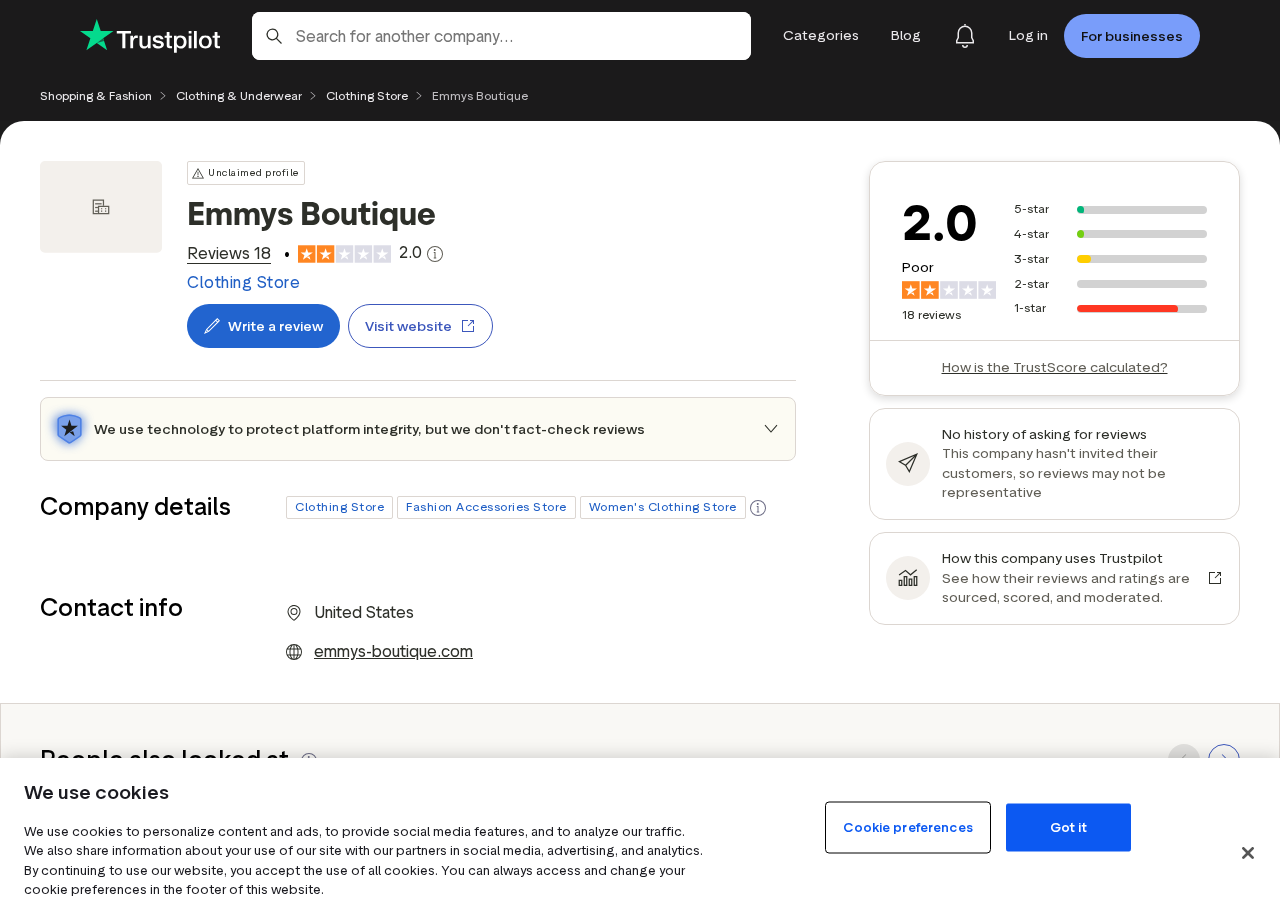Screen dimensions: 1280x900
Task: Open external link icon in Trustpilot usage card
Action: (1215, 578)
